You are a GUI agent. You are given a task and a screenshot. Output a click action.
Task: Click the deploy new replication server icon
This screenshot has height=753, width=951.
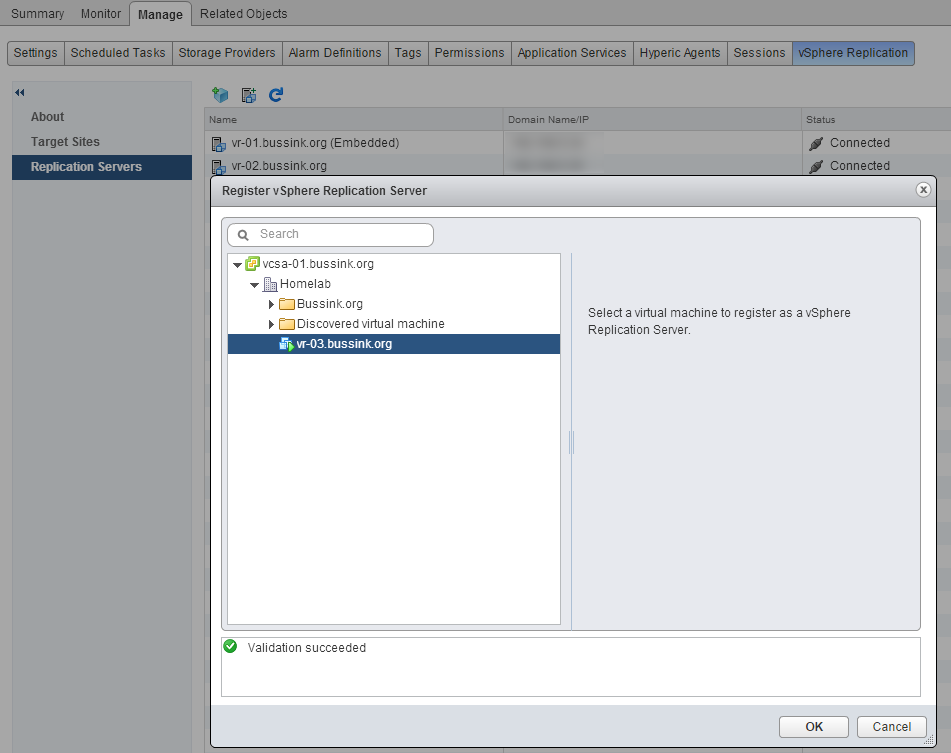point(220,95)
